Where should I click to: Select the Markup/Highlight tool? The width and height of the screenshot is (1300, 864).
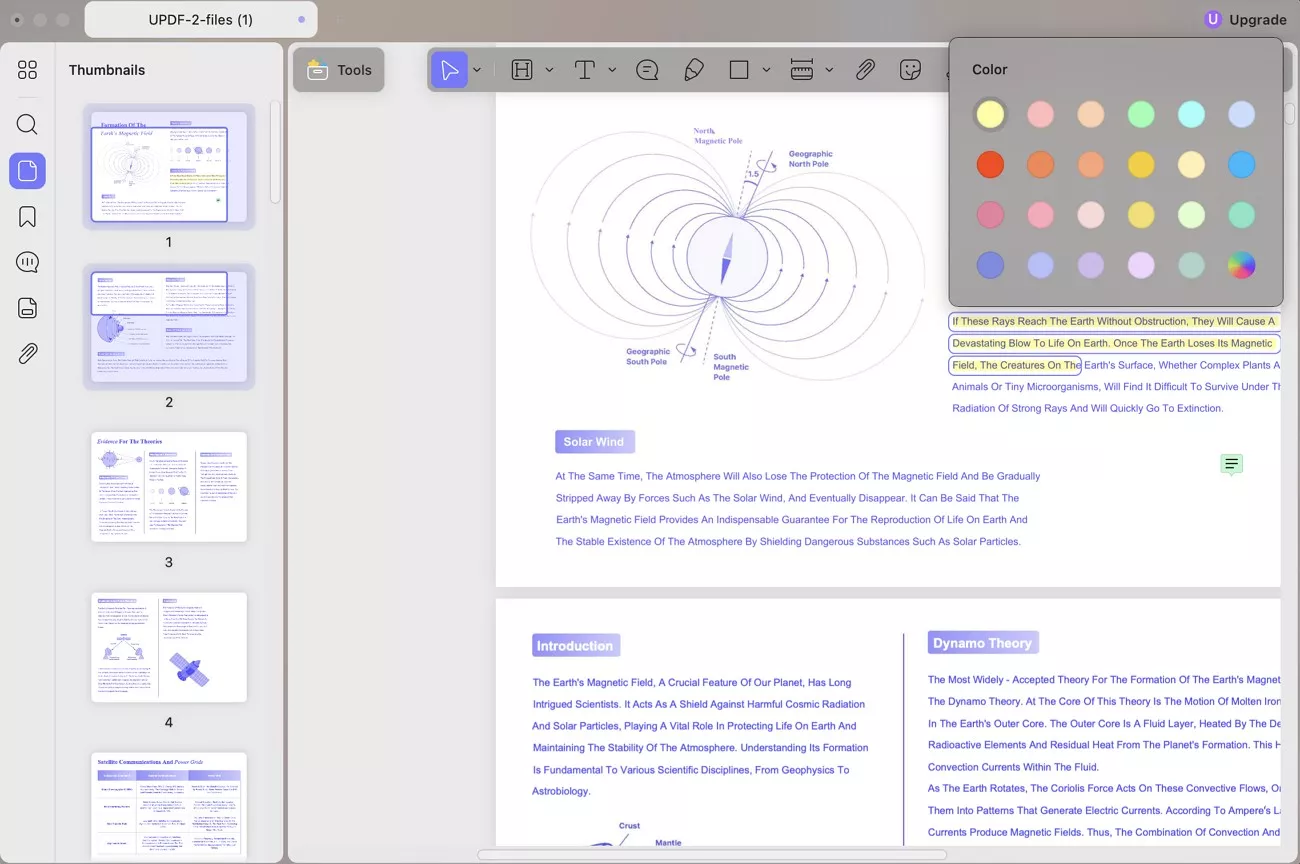[521, 69]
